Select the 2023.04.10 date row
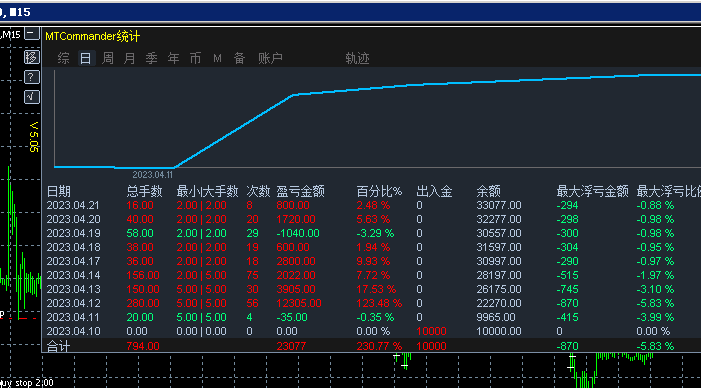The image size is (701, 388). (73, 331)
